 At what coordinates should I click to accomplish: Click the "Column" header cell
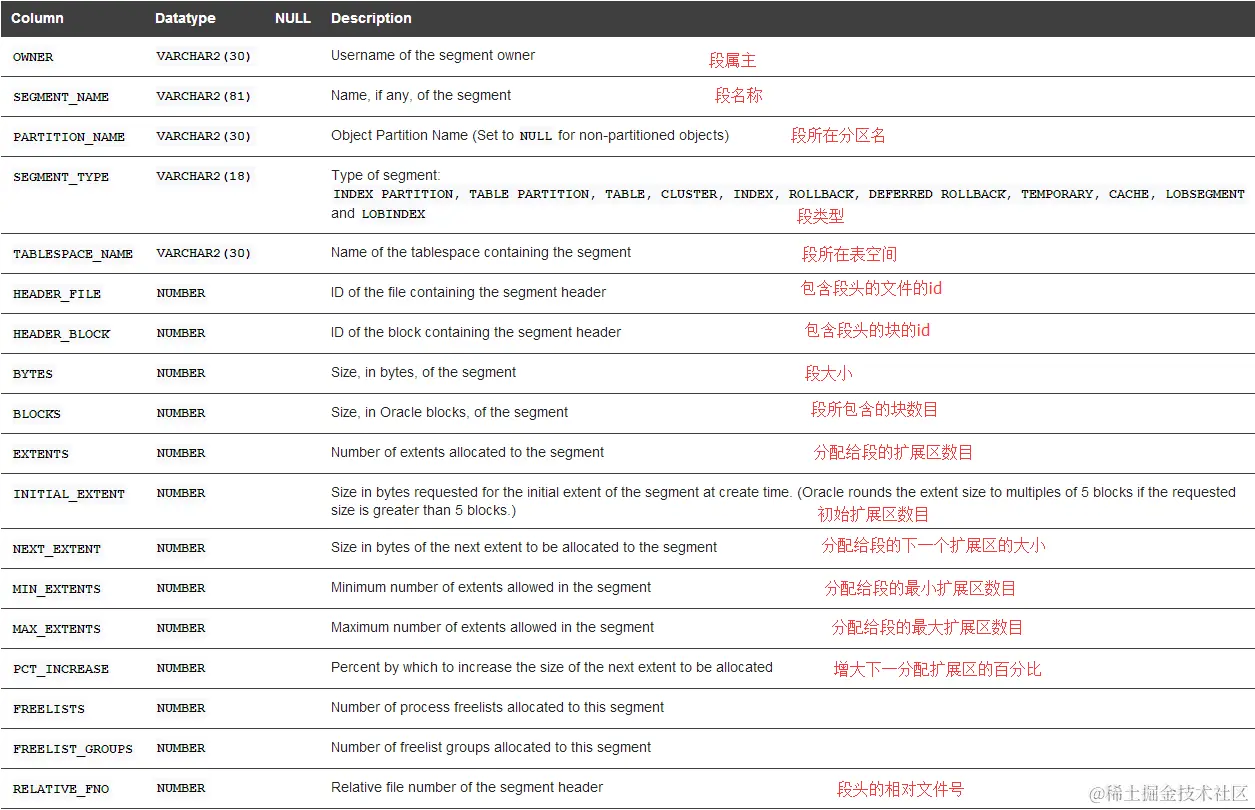[x=38, y=18]
